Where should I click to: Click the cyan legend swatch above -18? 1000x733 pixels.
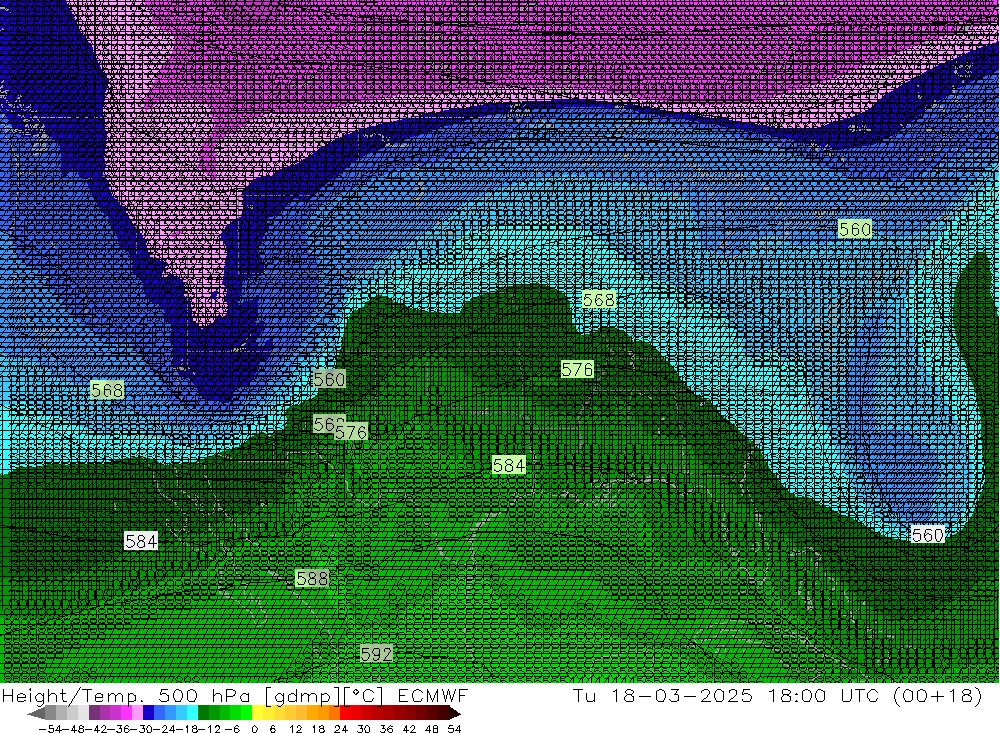[x=192, y=713]
